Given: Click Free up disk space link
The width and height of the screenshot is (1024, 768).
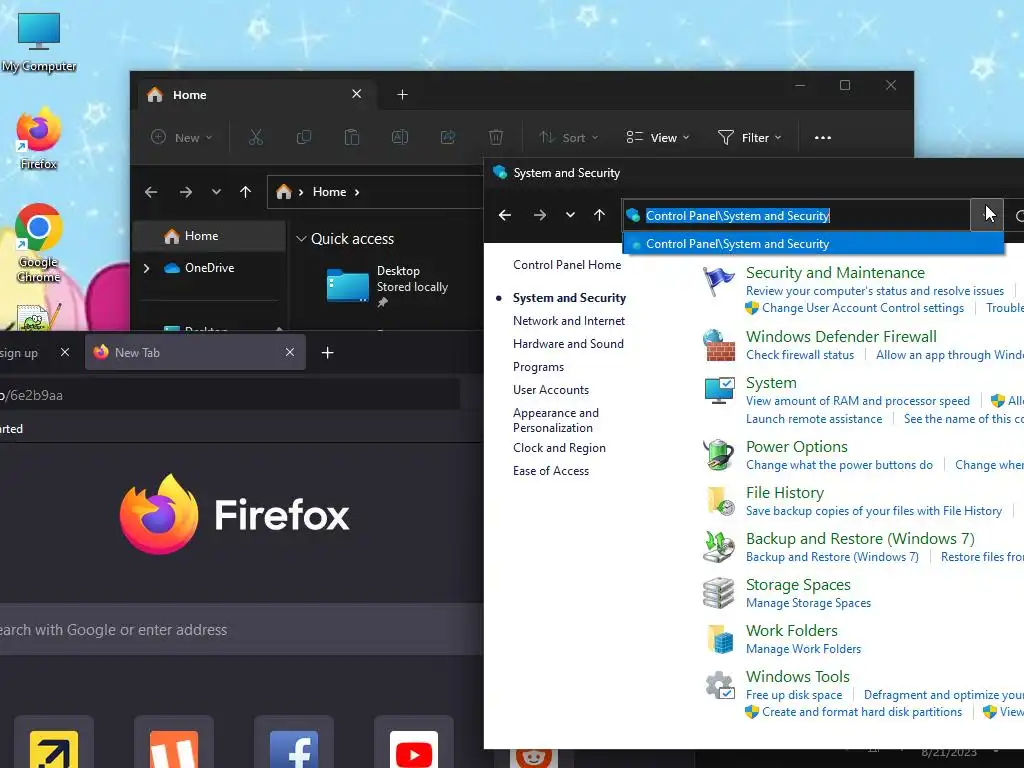Looking at the screenshot, I should coord(794,695).
